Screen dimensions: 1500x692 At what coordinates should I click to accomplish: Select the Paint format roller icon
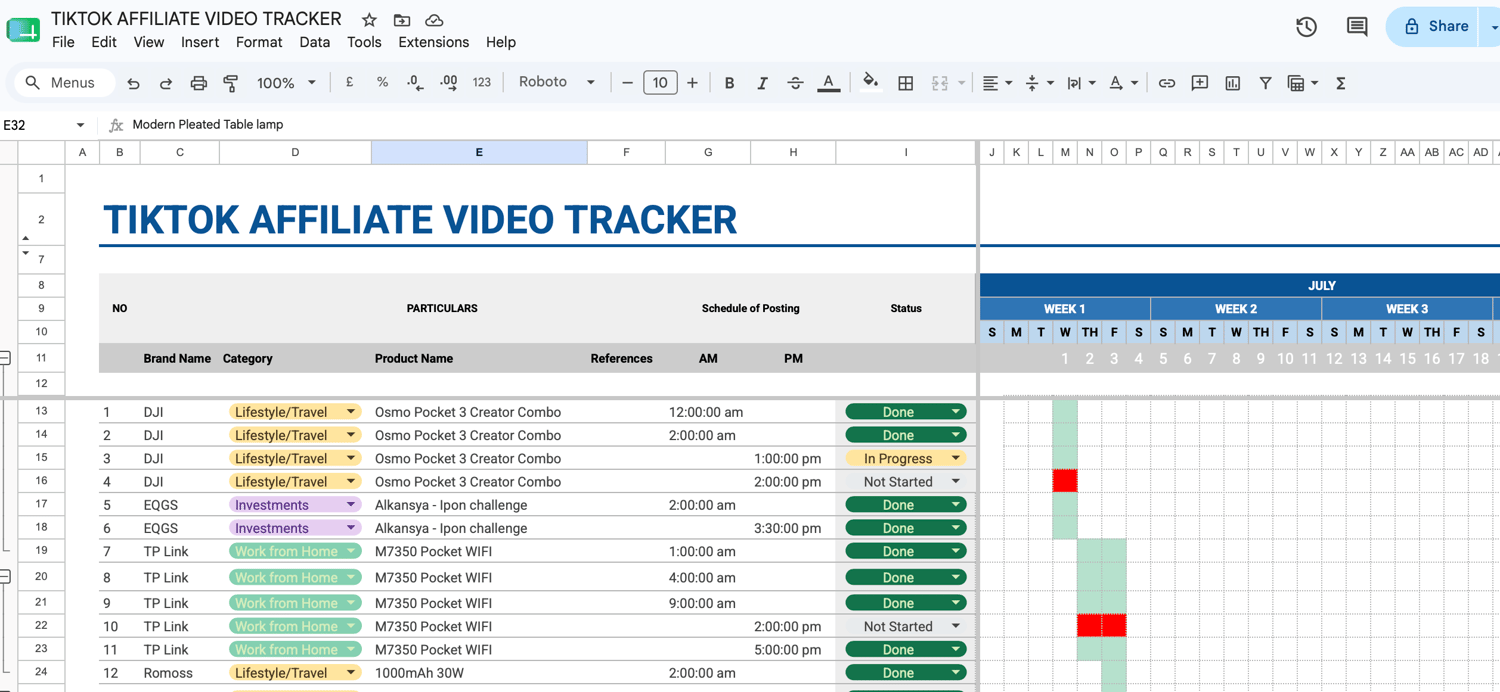coord(231,83)
